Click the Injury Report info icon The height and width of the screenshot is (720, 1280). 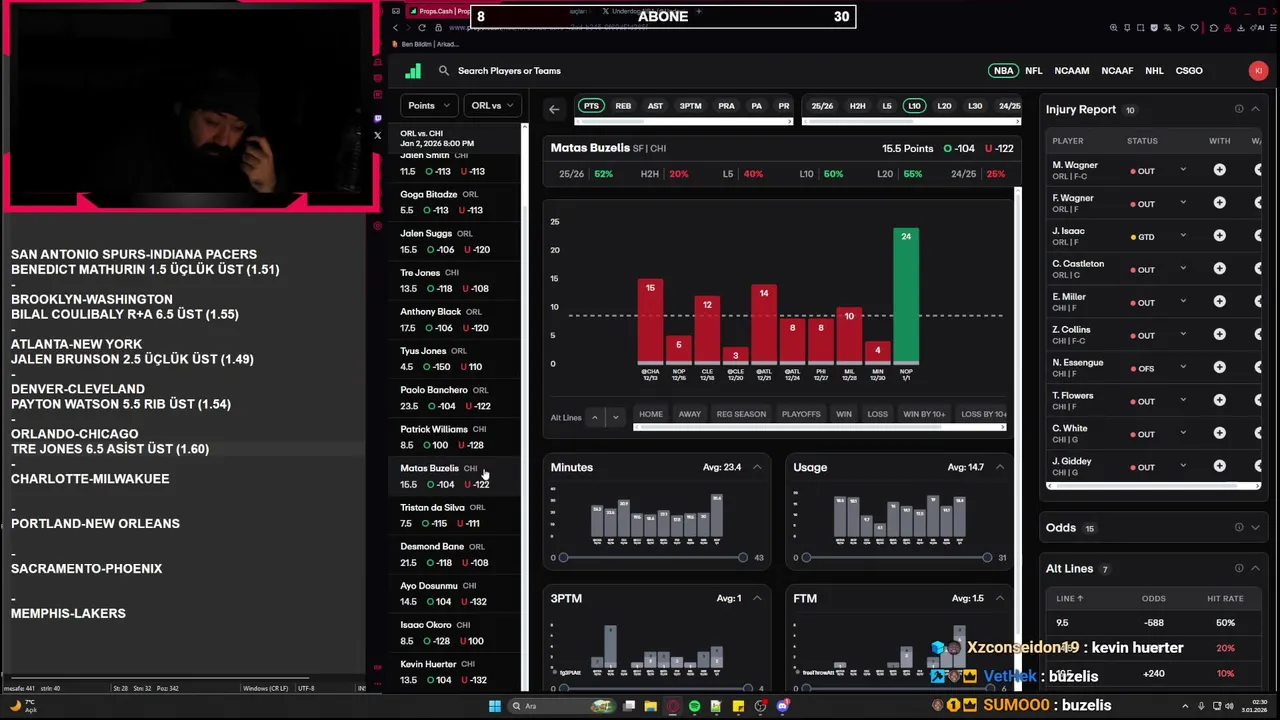(1239, 109)
